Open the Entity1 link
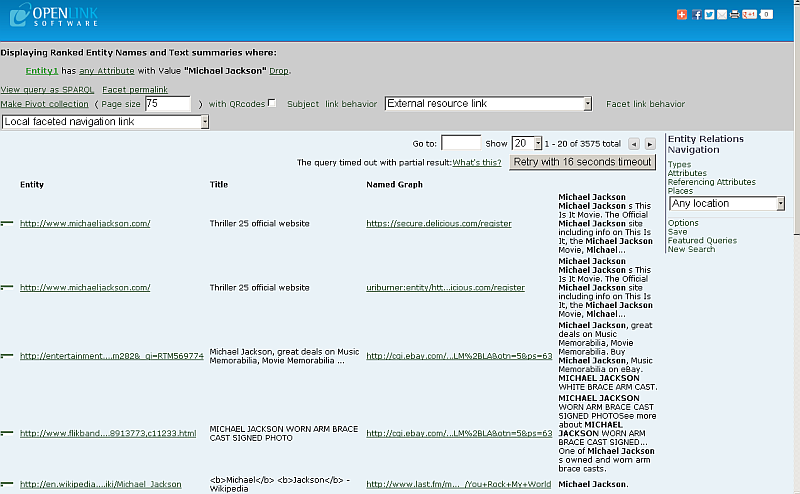Viewport: 800px width, 494px height. (42, 71)
